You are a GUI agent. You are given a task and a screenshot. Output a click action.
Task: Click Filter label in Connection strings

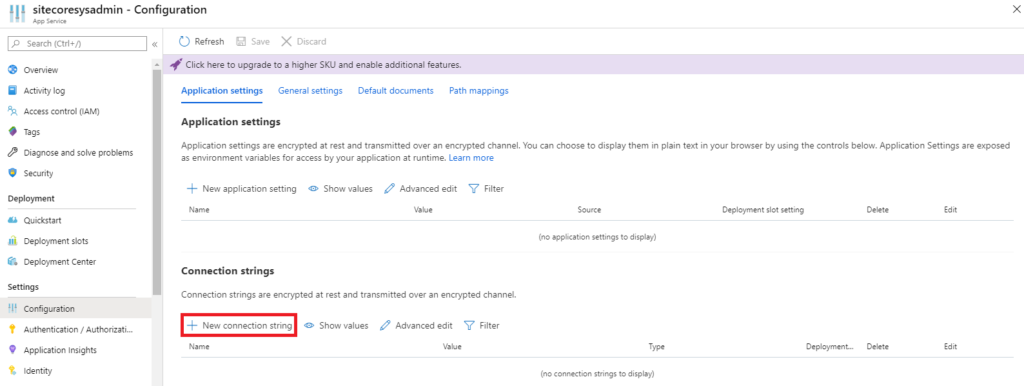(x=489, y=325)
